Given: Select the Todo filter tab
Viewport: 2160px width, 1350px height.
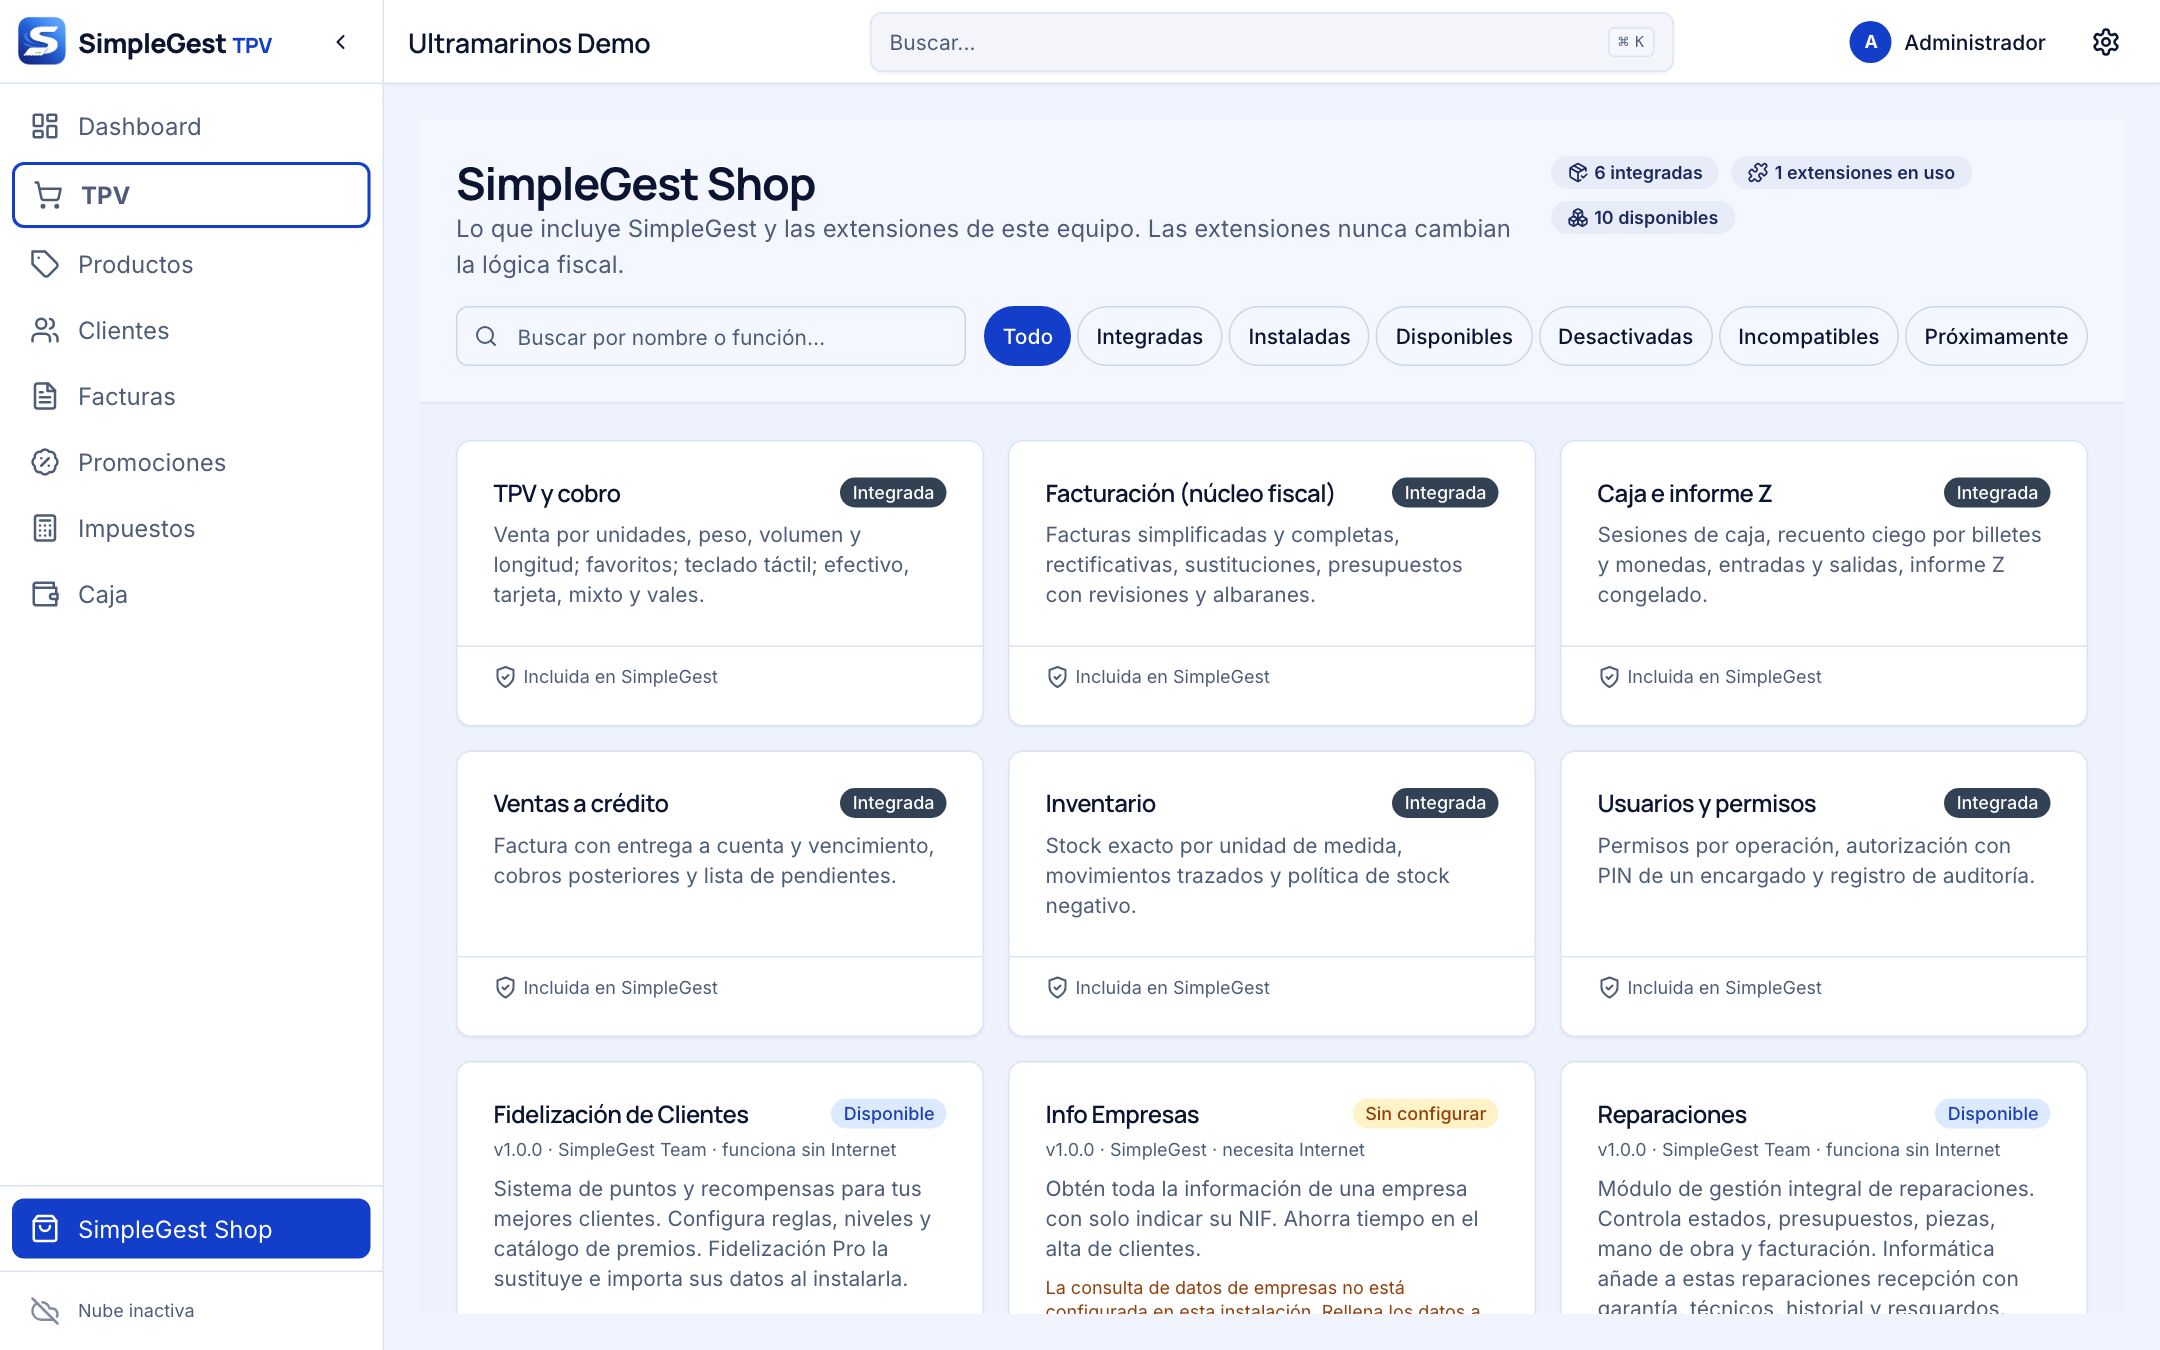Looking at the screenshot, I should [x=1027, y=336].
